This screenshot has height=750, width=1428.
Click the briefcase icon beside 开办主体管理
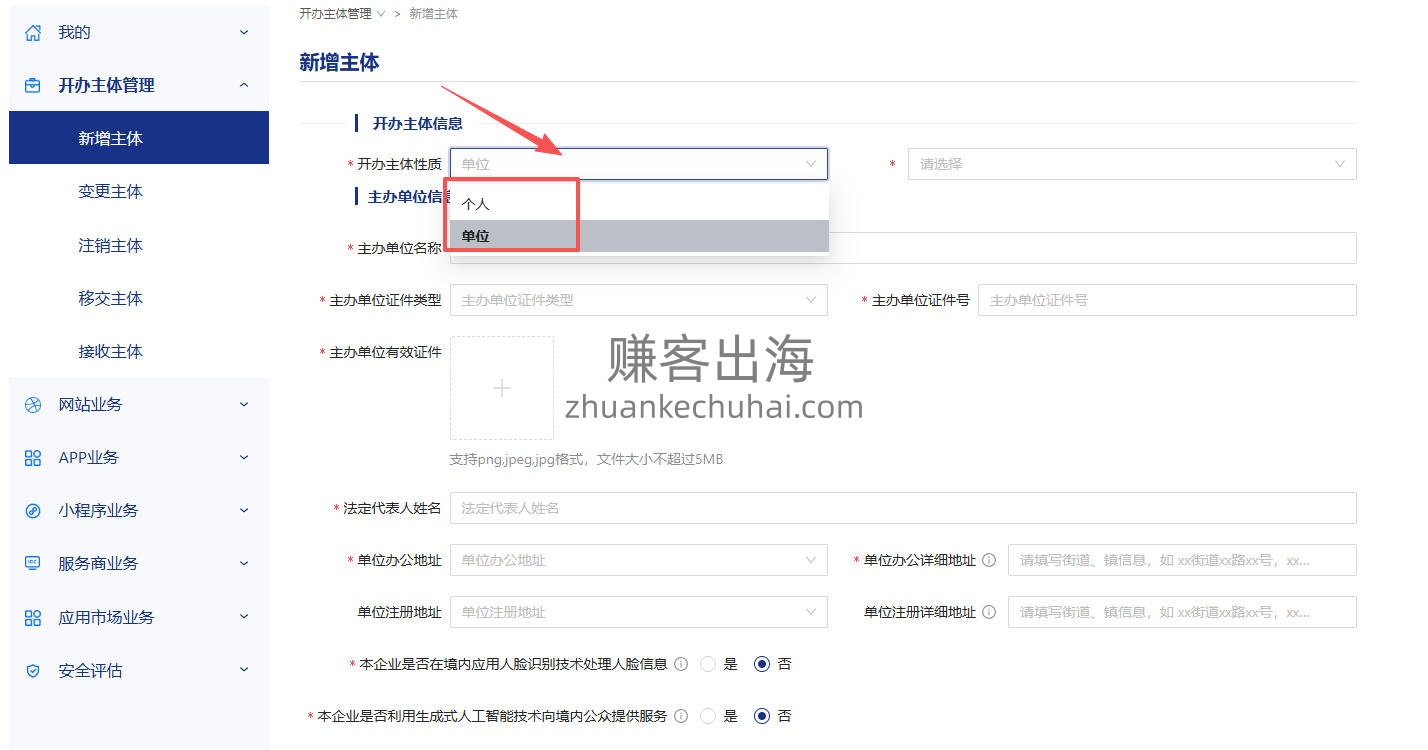coord(33,86)
